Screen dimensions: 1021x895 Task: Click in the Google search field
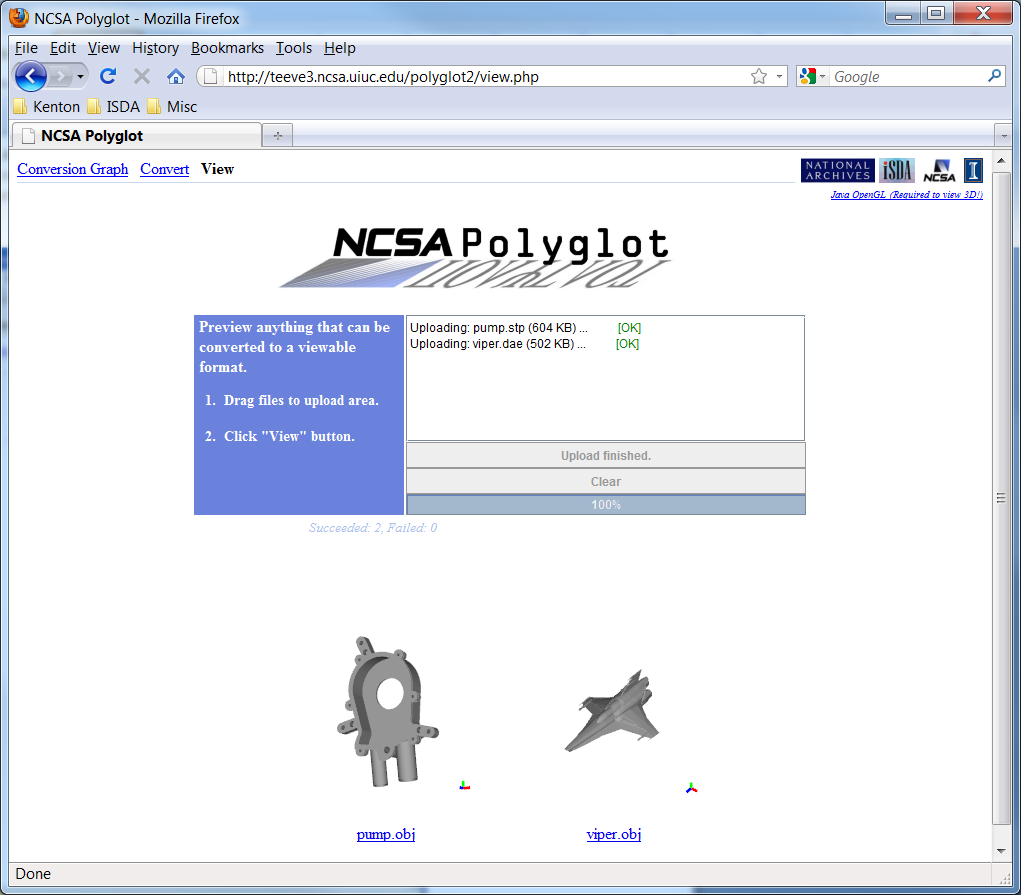(908, 77)
